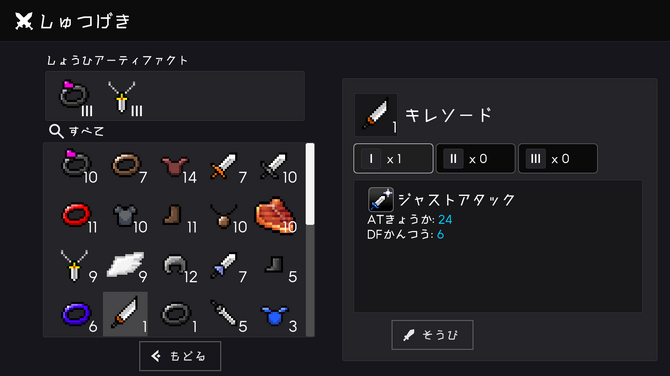Click the もどる back button
Screen dimensions: 670x376
[180, 356]
